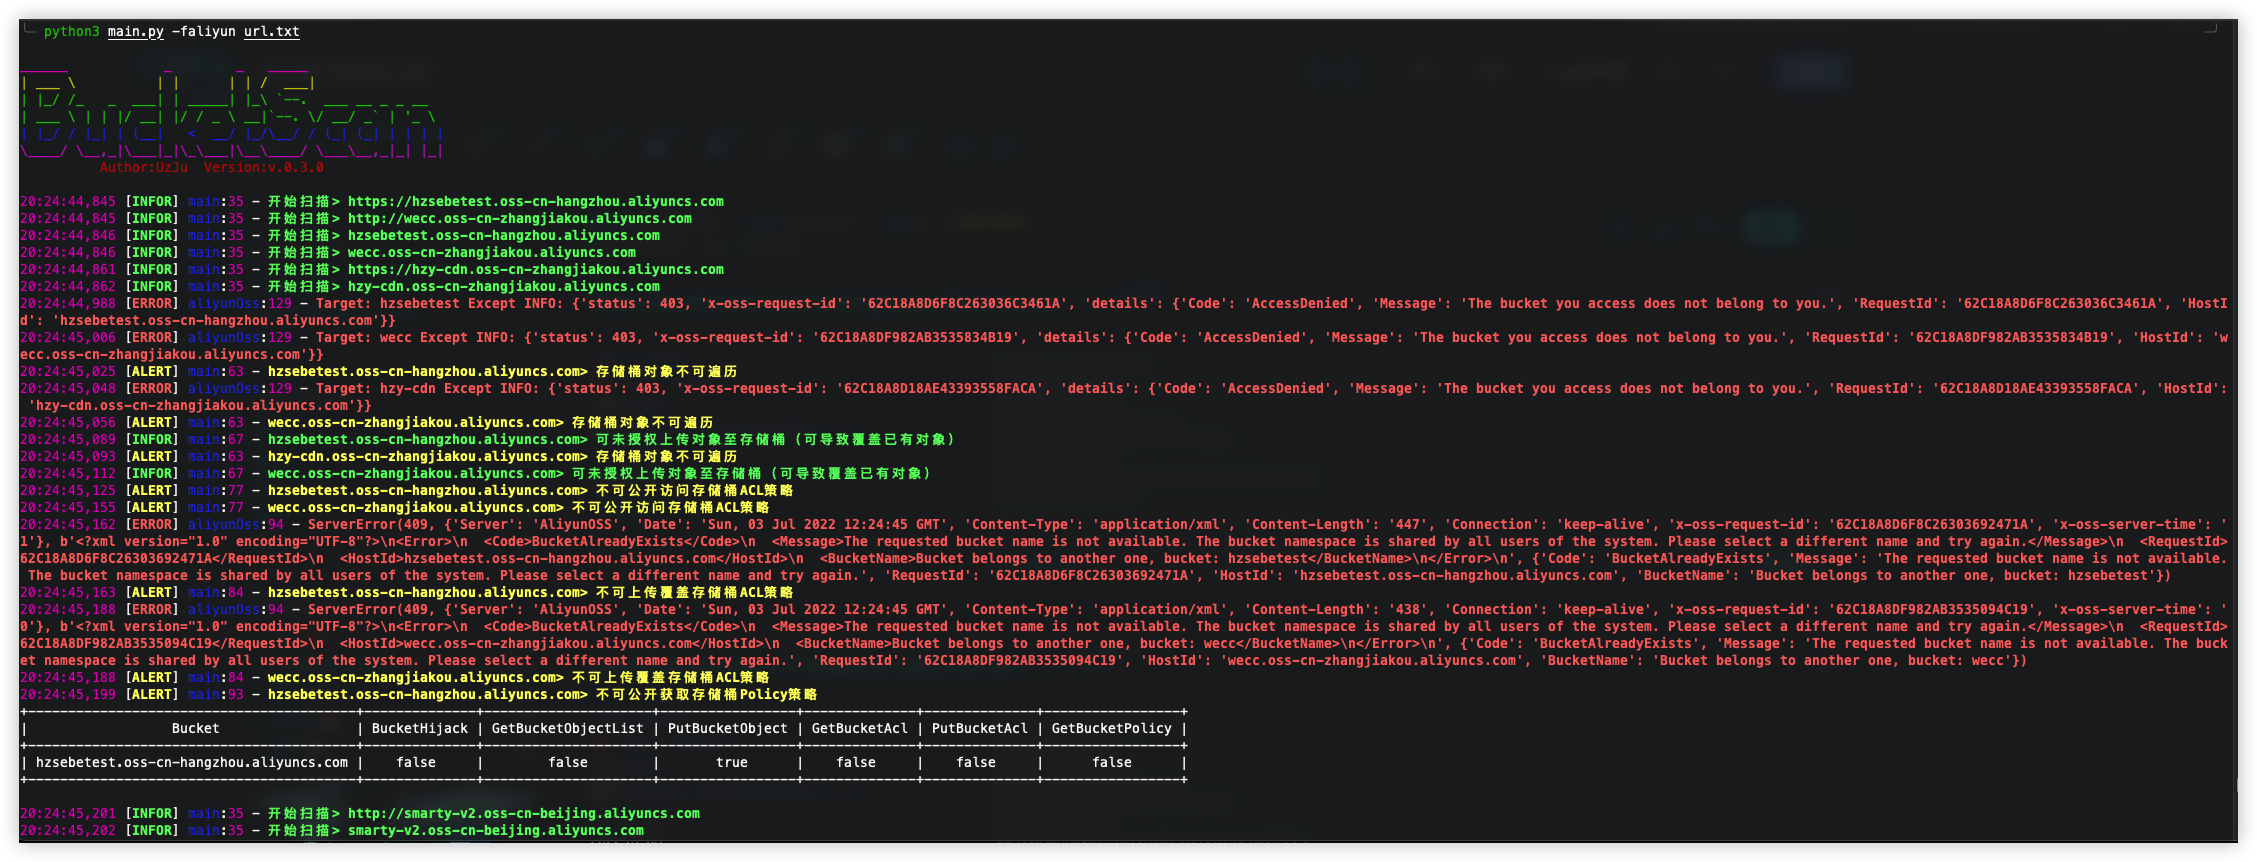
Task: Click the Author:UzJu text under the banner
Action: (x=144, y=168)
